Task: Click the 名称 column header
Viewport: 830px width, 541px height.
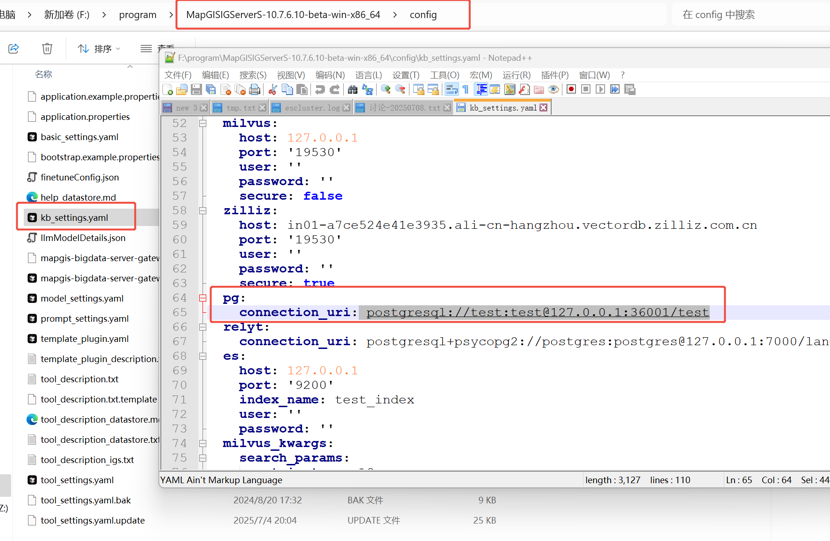Action: click(x=44, y=74)
